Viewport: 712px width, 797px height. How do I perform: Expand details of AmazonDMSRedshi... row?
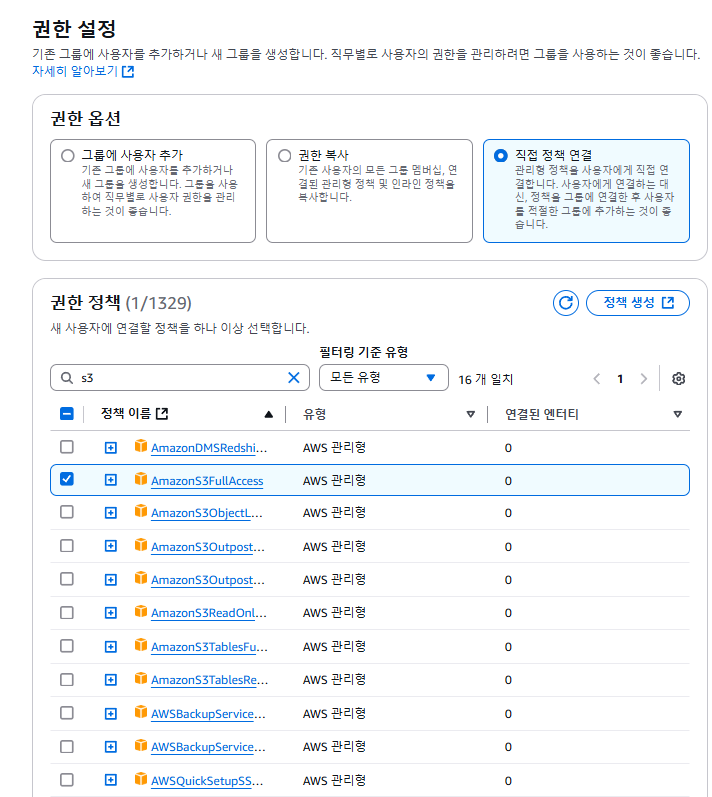(x=111, y=448)
